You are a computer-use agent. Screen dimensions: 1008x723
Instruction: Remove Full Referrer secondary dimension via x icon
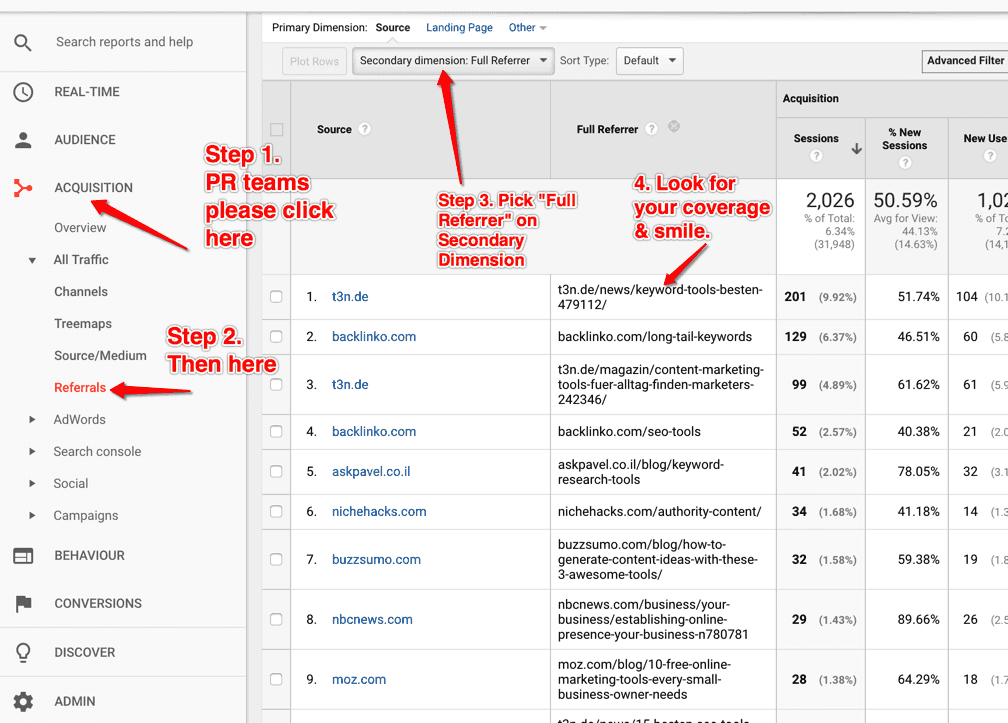pos(674,126)
